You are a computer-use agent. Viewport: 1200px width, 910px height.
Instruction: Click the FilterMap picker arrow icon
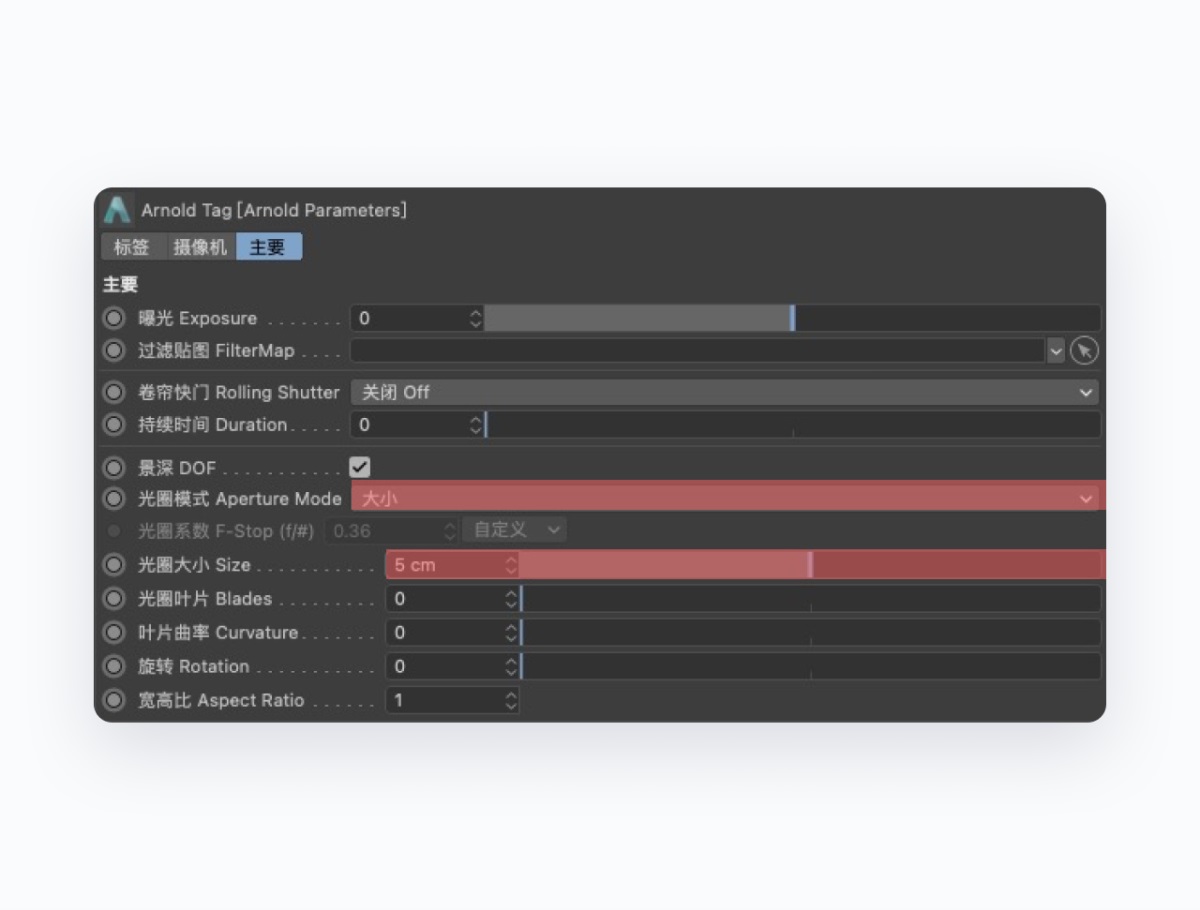pos(1084,351)
